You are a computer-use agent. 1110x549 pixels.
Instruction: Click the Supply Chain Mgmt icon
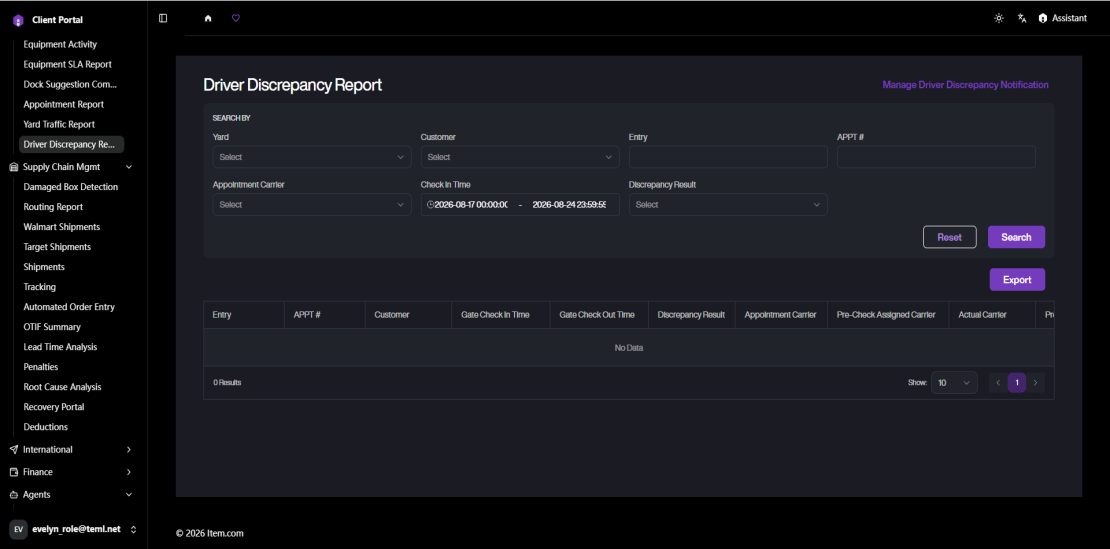tap(14, 167)
